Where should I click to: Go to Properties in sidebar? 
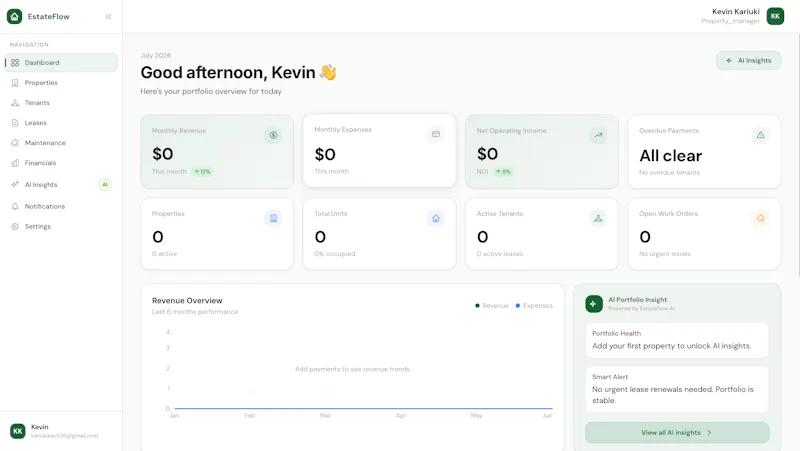coord(61,83)
